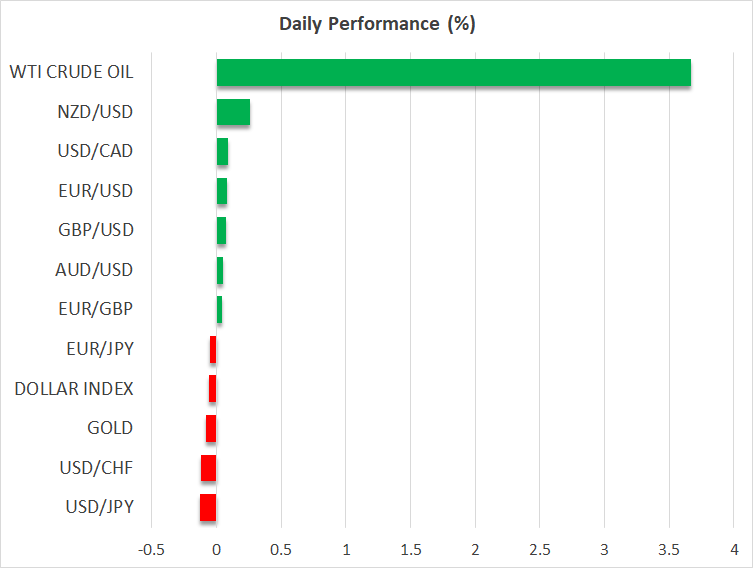
Task: Click the NZD/USD category label
Action: 96,112
